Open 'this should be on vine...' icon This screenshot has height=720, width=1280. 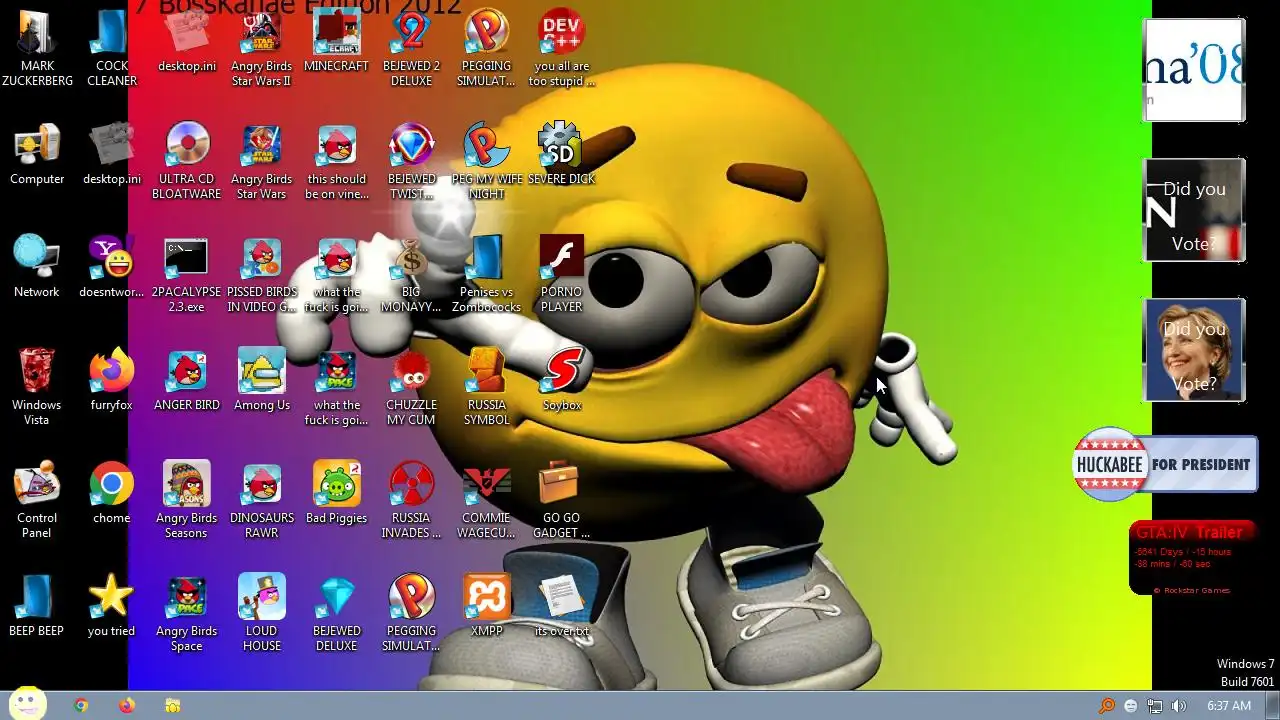click(337, 161)
